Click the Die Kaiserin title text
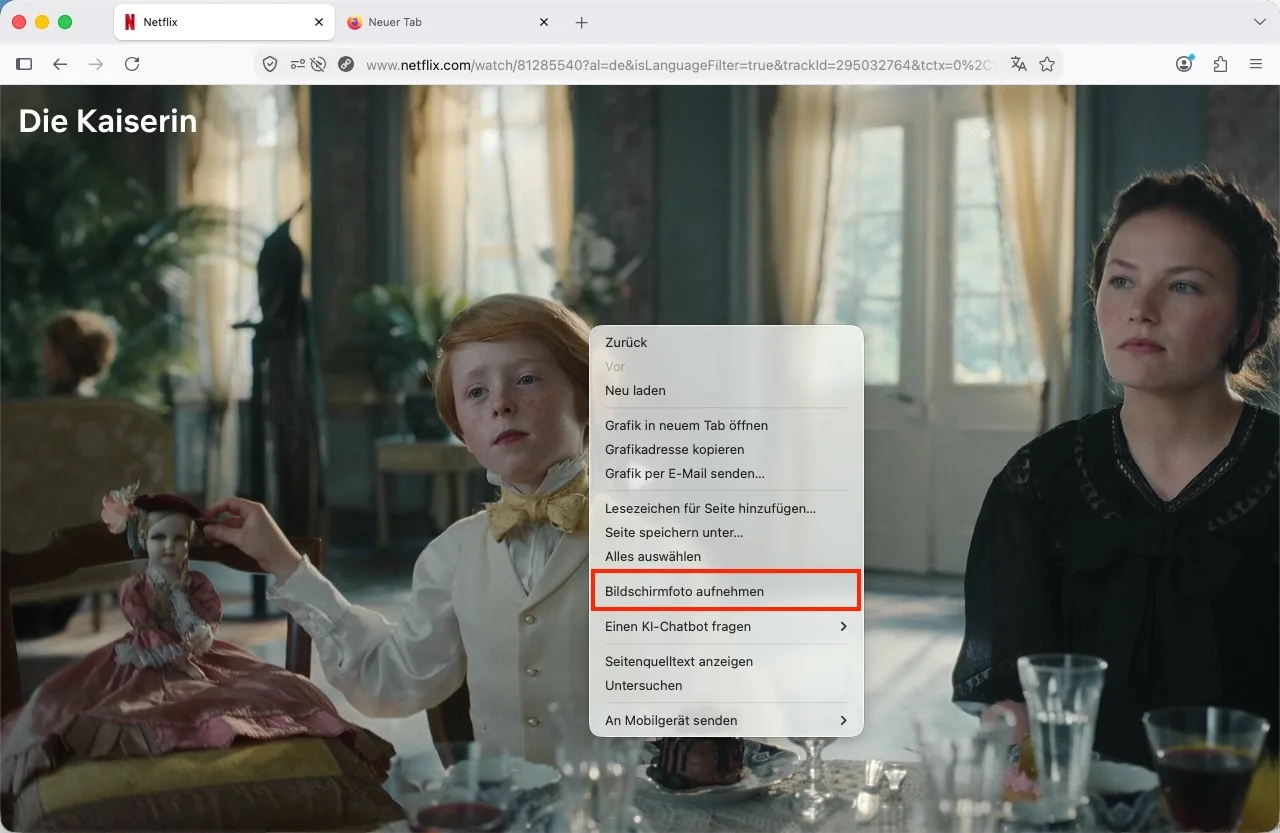Viewport: 1280px width, 833px height. click(x=108, y=121)
